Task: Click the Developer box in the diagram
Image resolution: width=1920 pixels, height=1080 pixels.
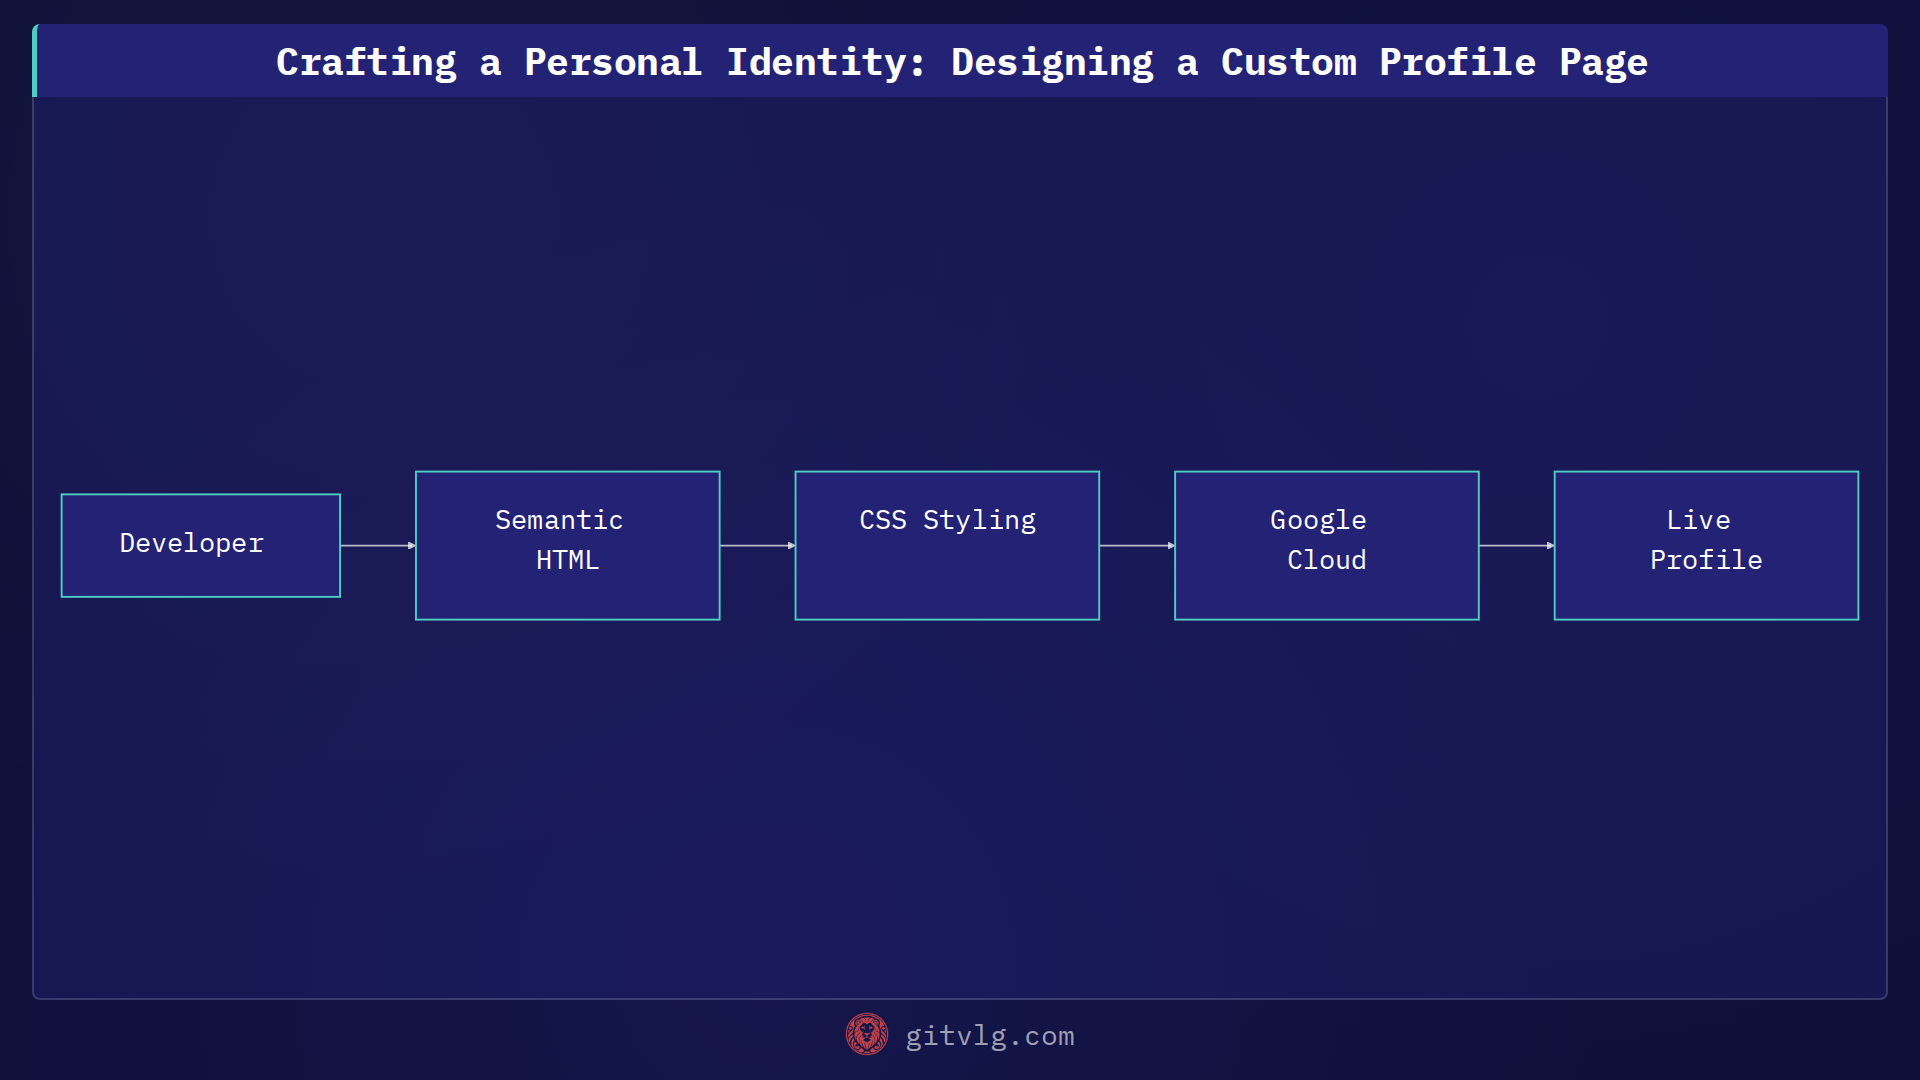Action: click(x=200, y=545)
